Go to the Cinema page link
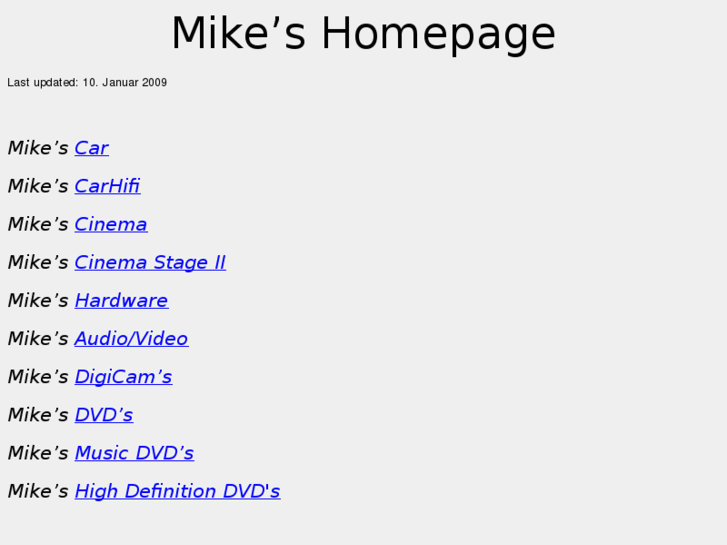 click(x=110, y=224)
